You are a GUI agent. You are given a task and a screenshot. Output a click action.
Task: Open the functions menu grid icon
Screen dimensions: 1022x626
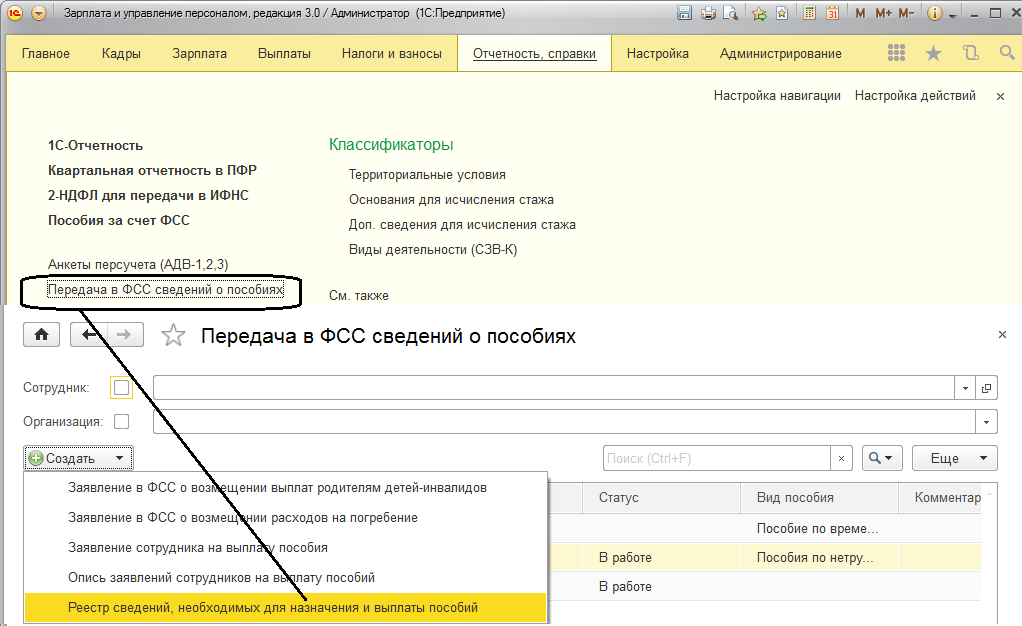[896, 54]
